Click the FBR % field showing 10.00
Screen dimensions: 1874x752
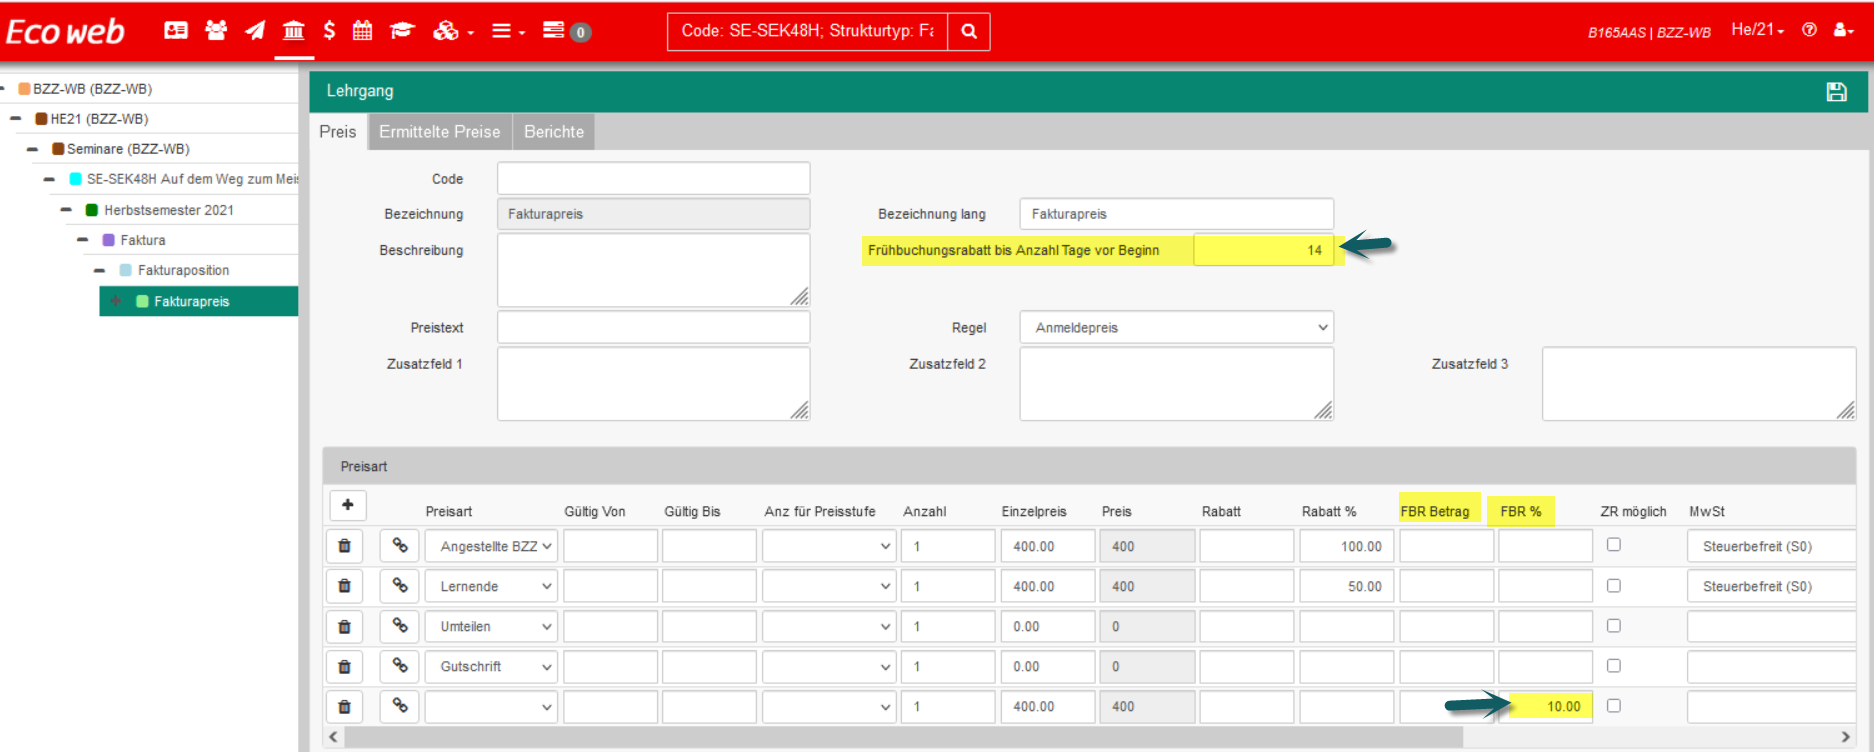click(1545, 706)
